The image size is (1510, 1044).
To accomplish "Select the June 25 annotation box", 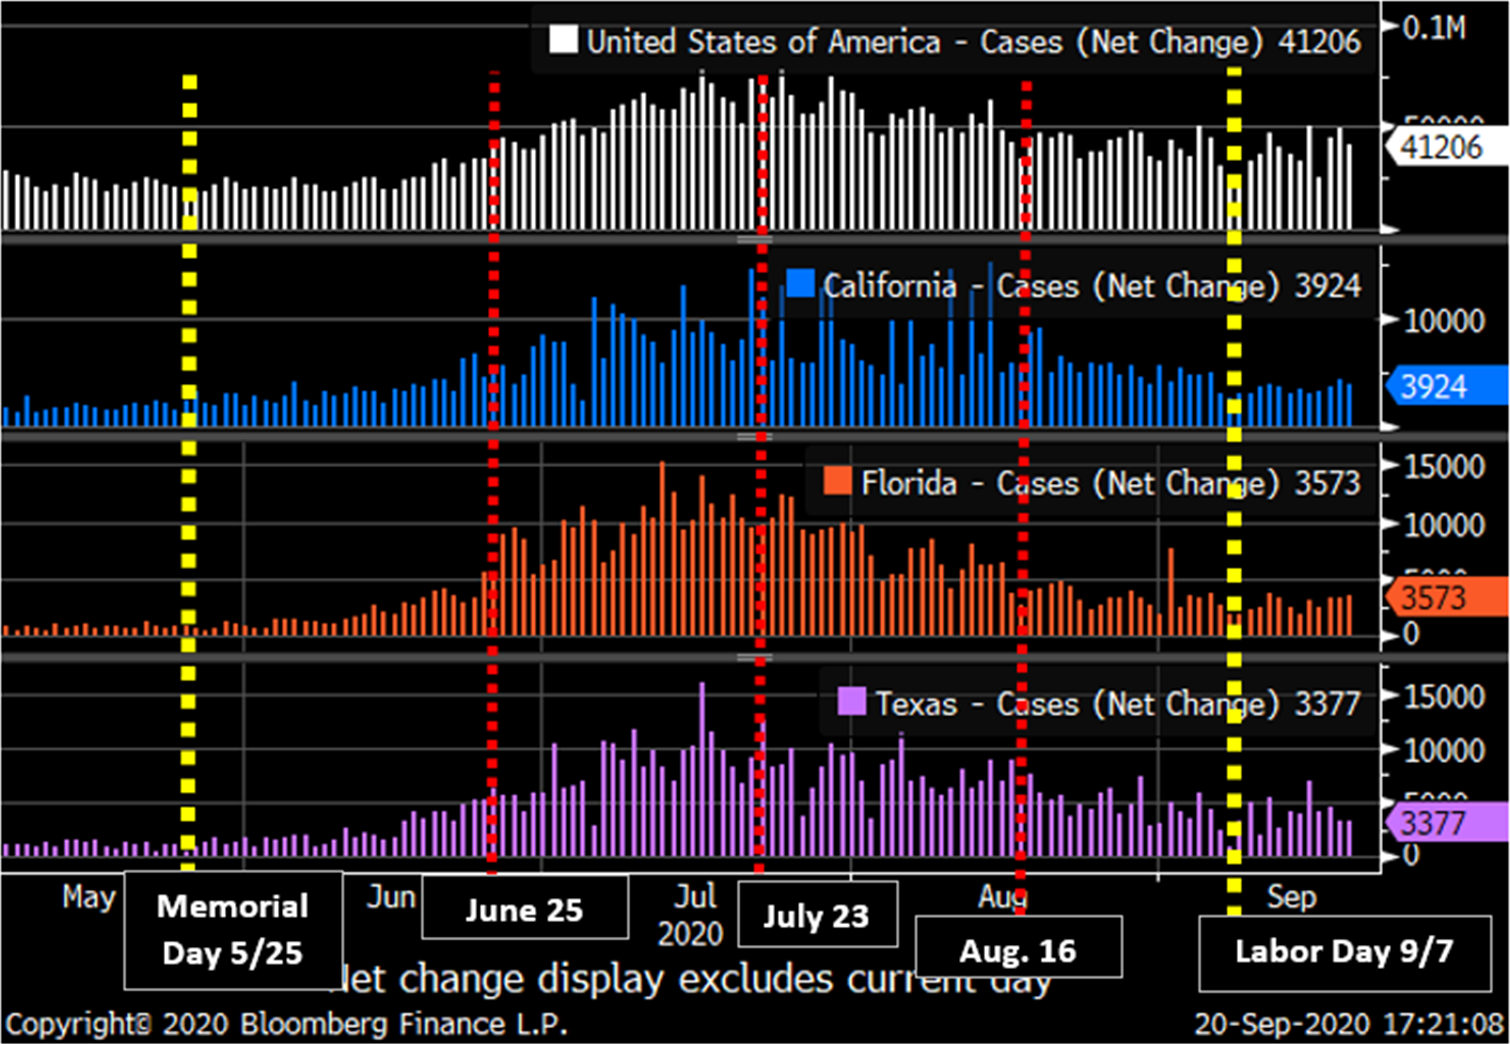I will (524, 908).
